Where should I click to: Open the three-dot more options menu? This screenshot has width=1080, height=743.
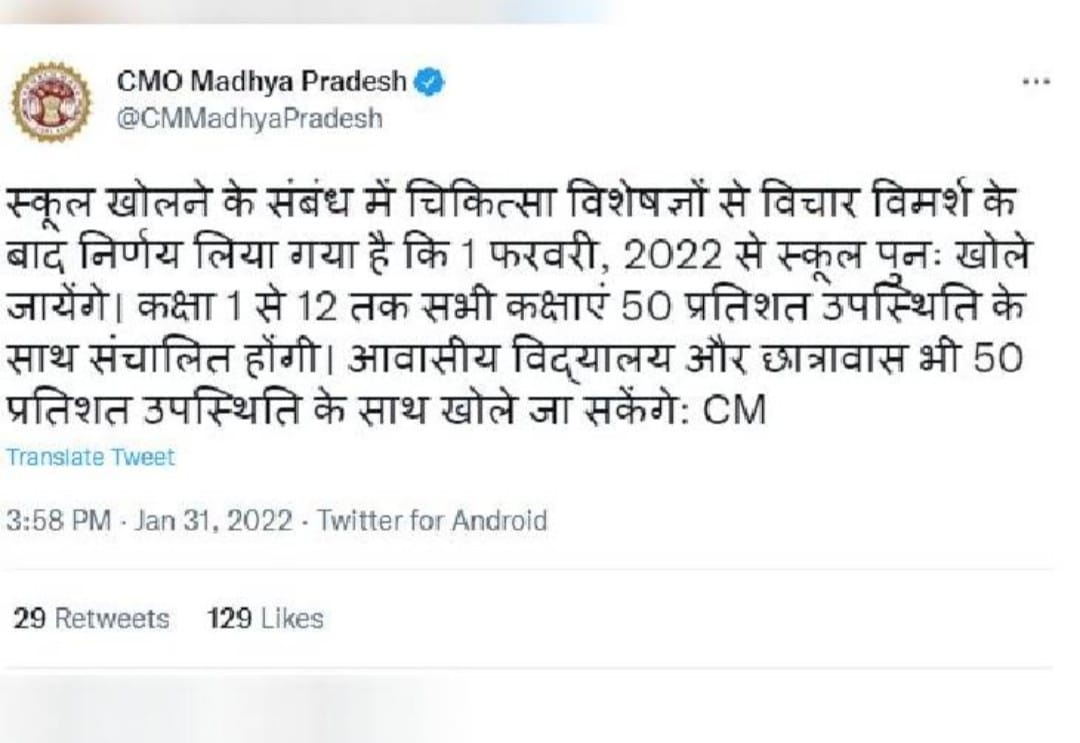(x=1035, y=83)
